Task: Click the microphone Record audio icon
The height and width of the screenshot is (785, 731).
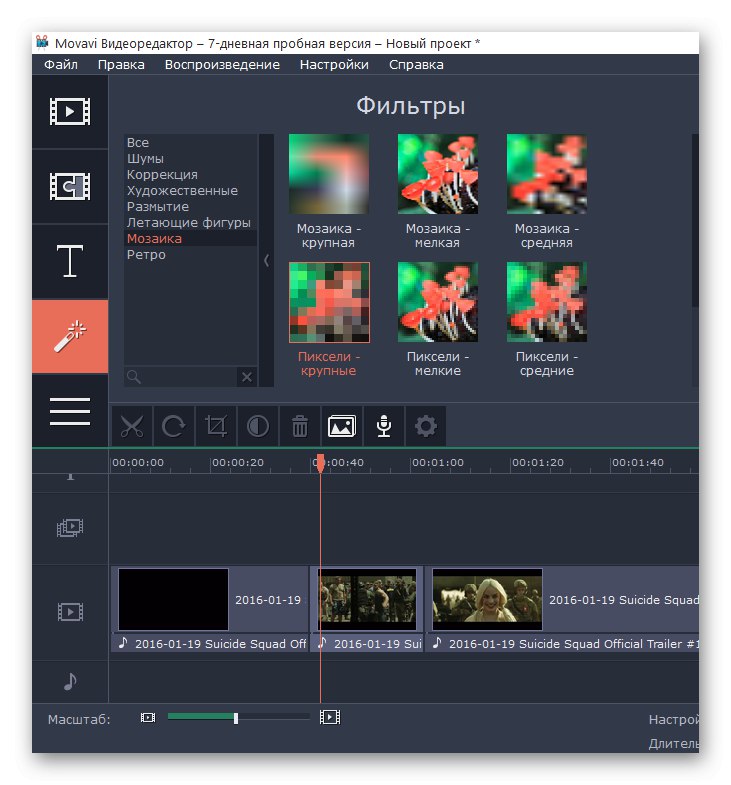Action: point(384,427)
